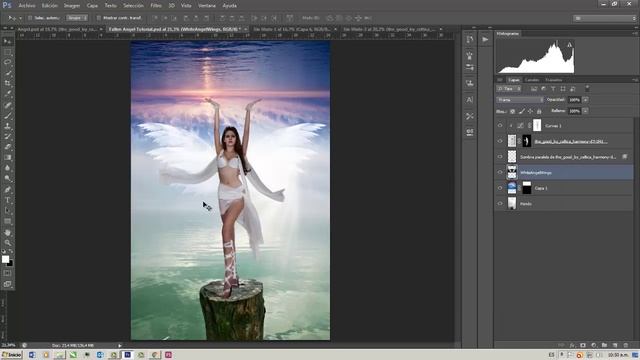This screenshot has height=360, width=640.
Task: Click the lock transparent pixels button
Action: tap(513, 111)
